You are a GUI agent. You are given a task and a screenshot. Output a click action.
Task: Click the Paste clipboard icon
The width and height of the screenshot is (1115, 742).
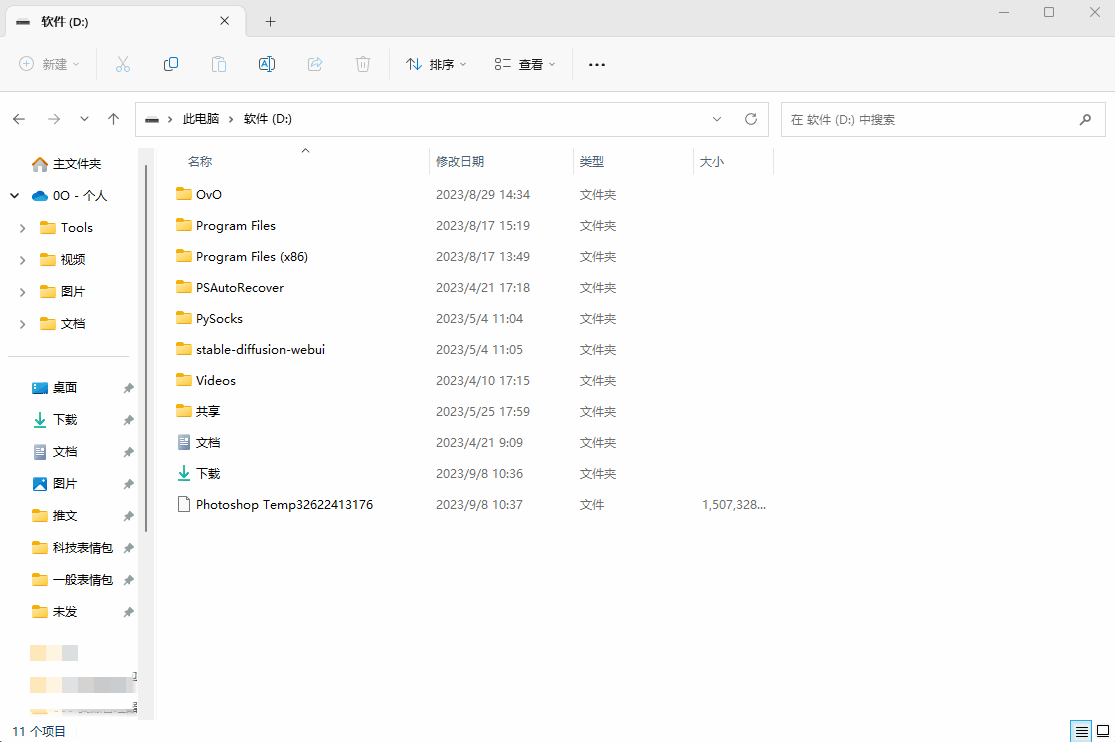click(219, 64)
